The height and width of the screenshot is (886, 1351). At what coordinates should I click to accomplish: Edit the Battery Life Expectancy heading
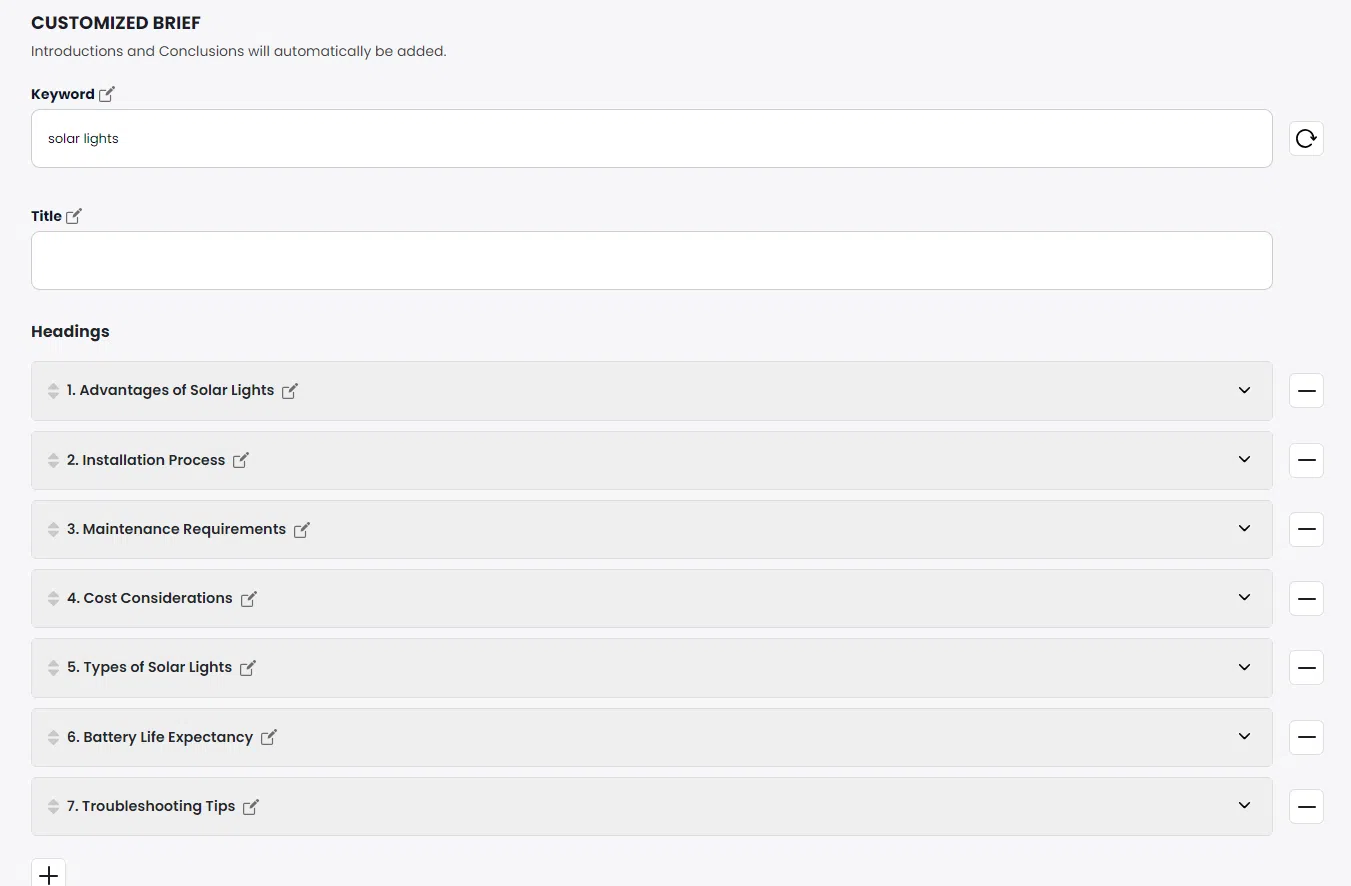269,738
